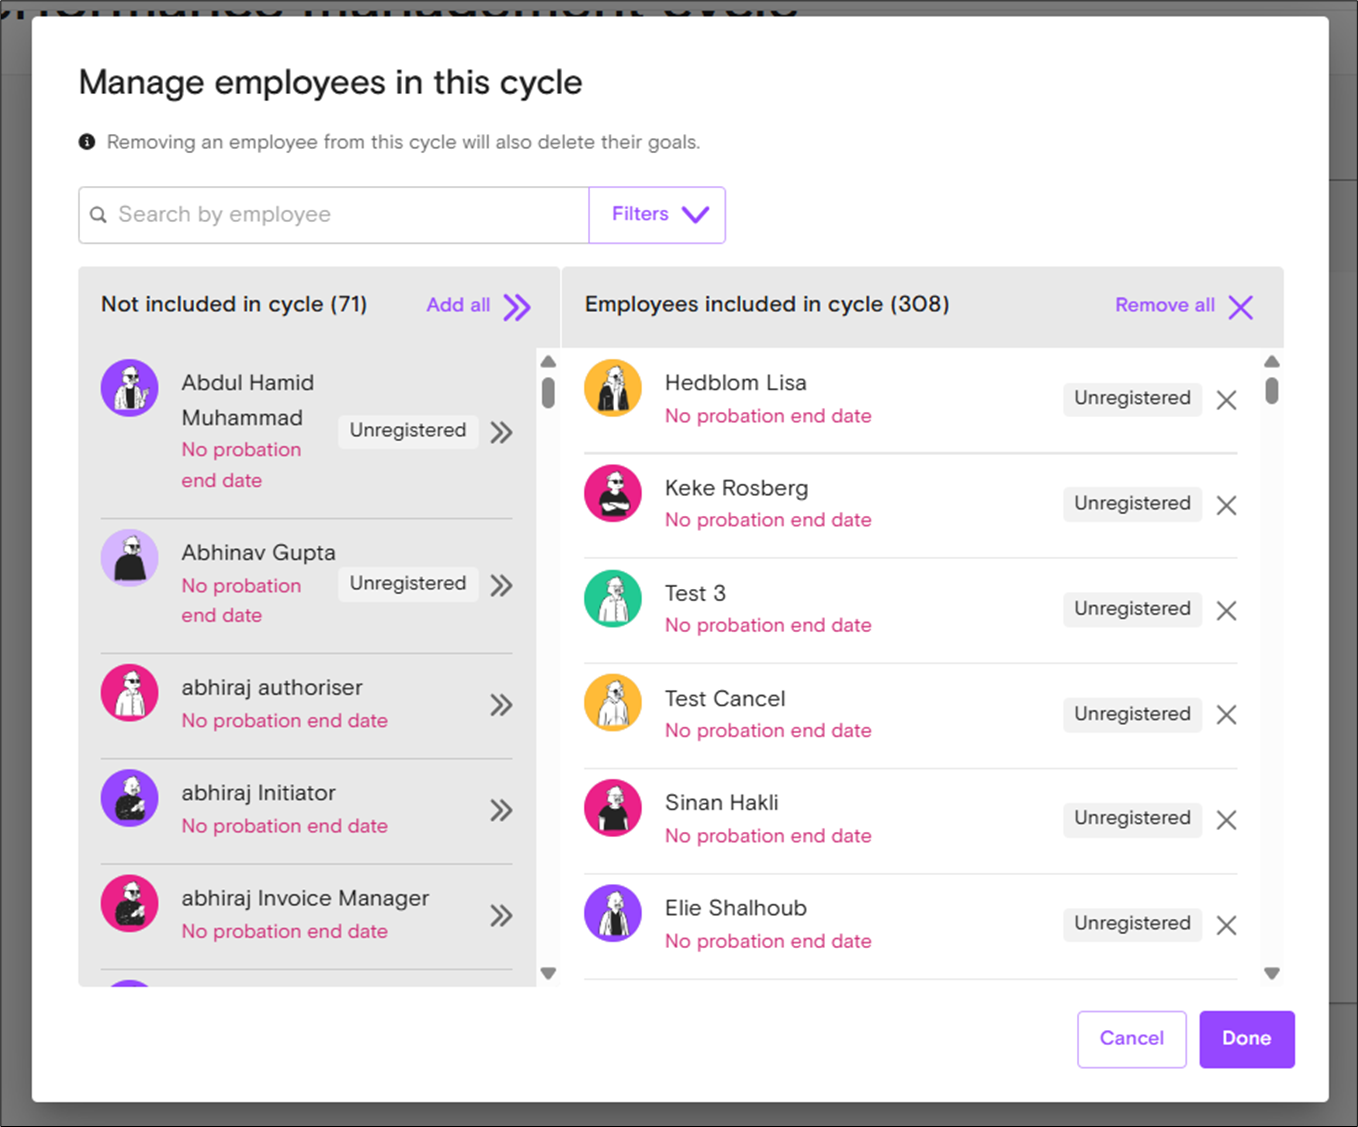This screenshot has width=1358, height=1127.
Task: Add abhiraj authoriser to the cycle
Action: (x=501, y=705)
